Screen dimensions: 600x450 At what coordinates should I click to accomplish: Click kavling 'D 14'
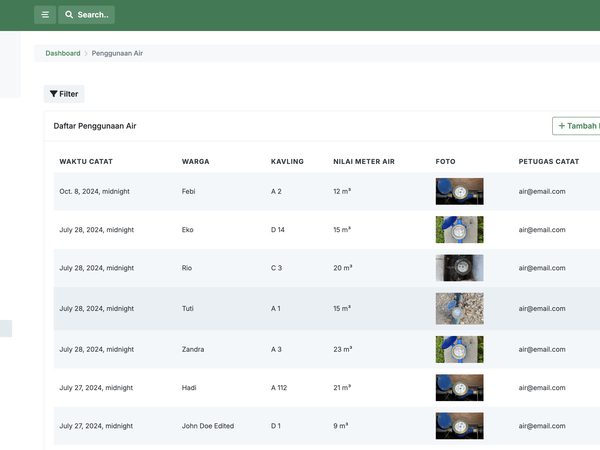click(278, 230)
